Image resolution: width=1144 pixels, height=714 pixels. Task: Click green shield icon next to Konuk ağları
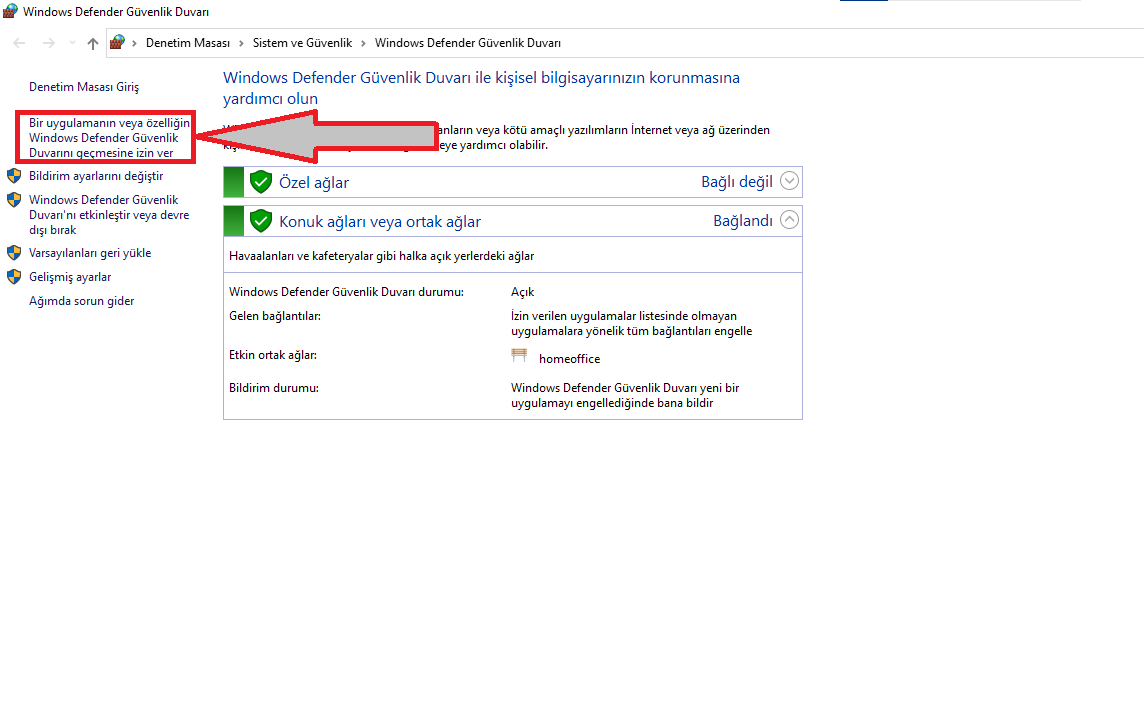[x=260, y=221]
